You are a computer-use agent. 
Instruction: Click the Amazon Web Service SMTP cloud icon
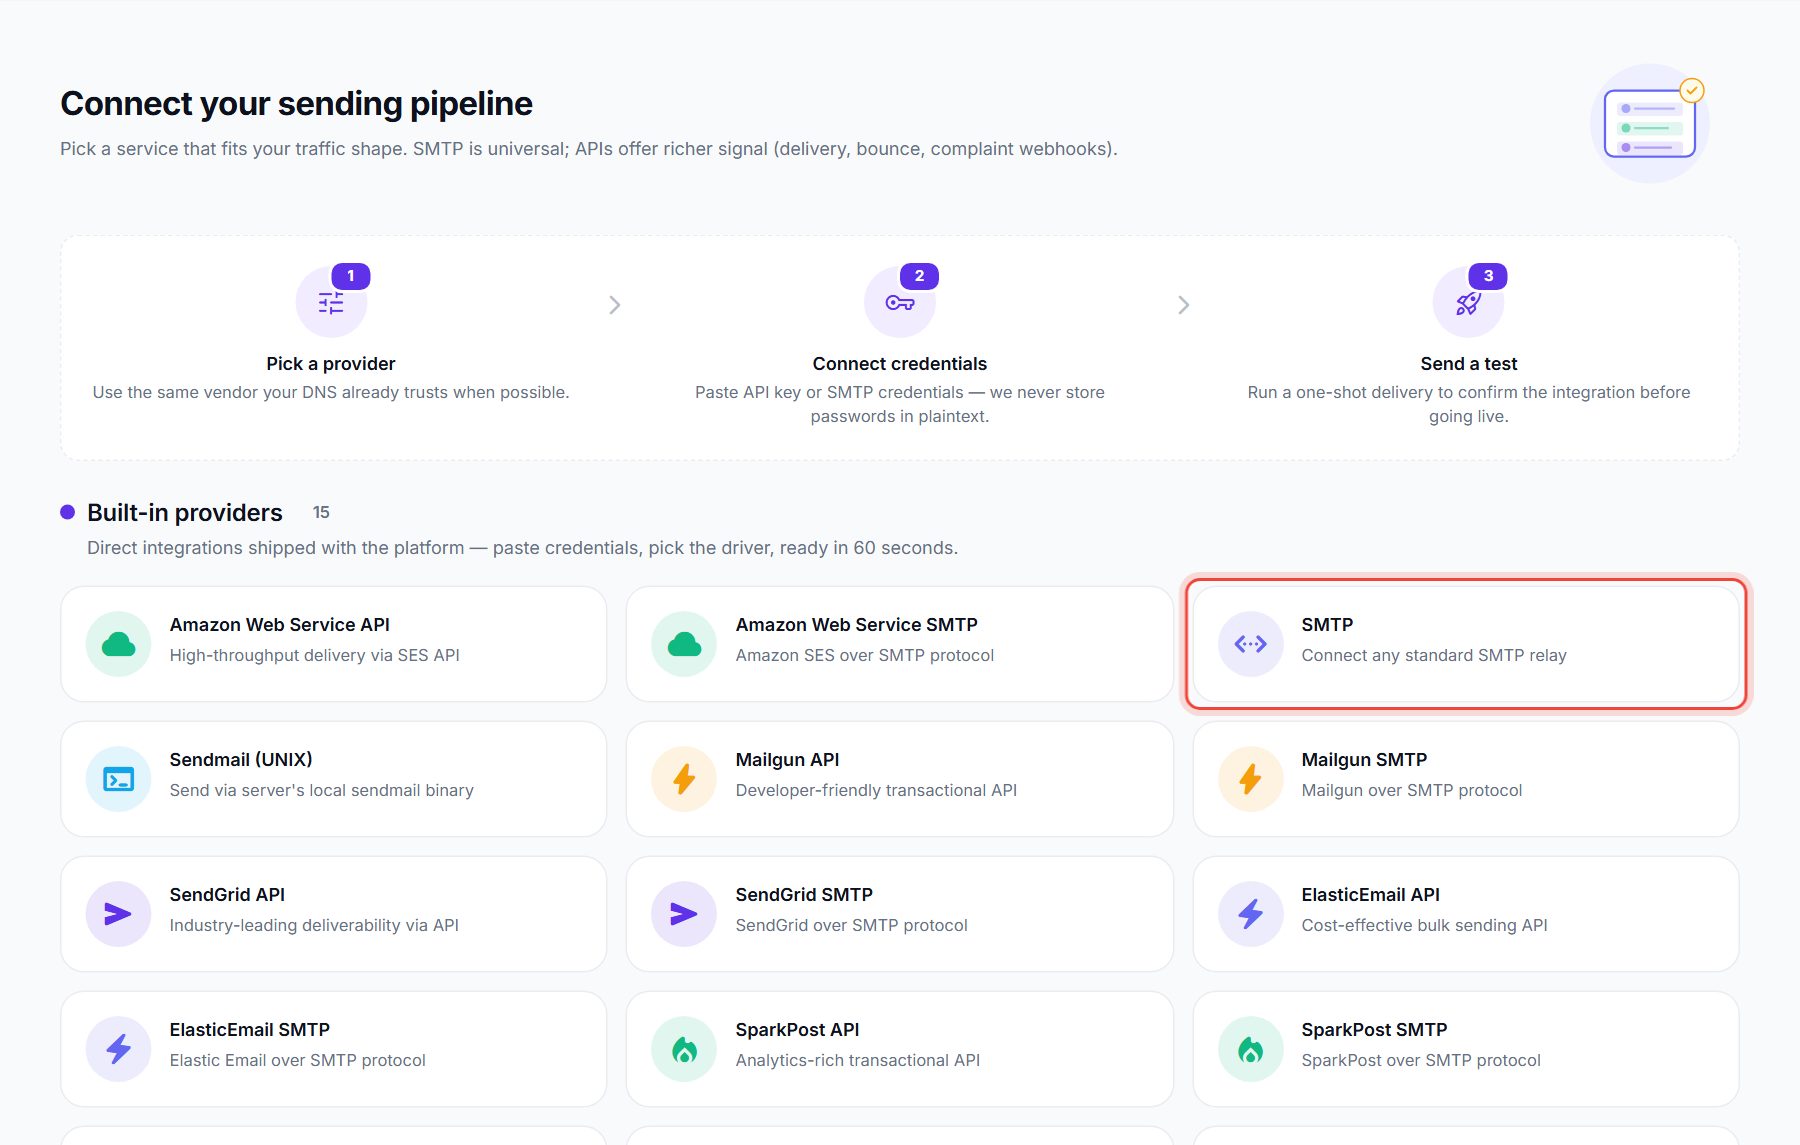[684, 644]
